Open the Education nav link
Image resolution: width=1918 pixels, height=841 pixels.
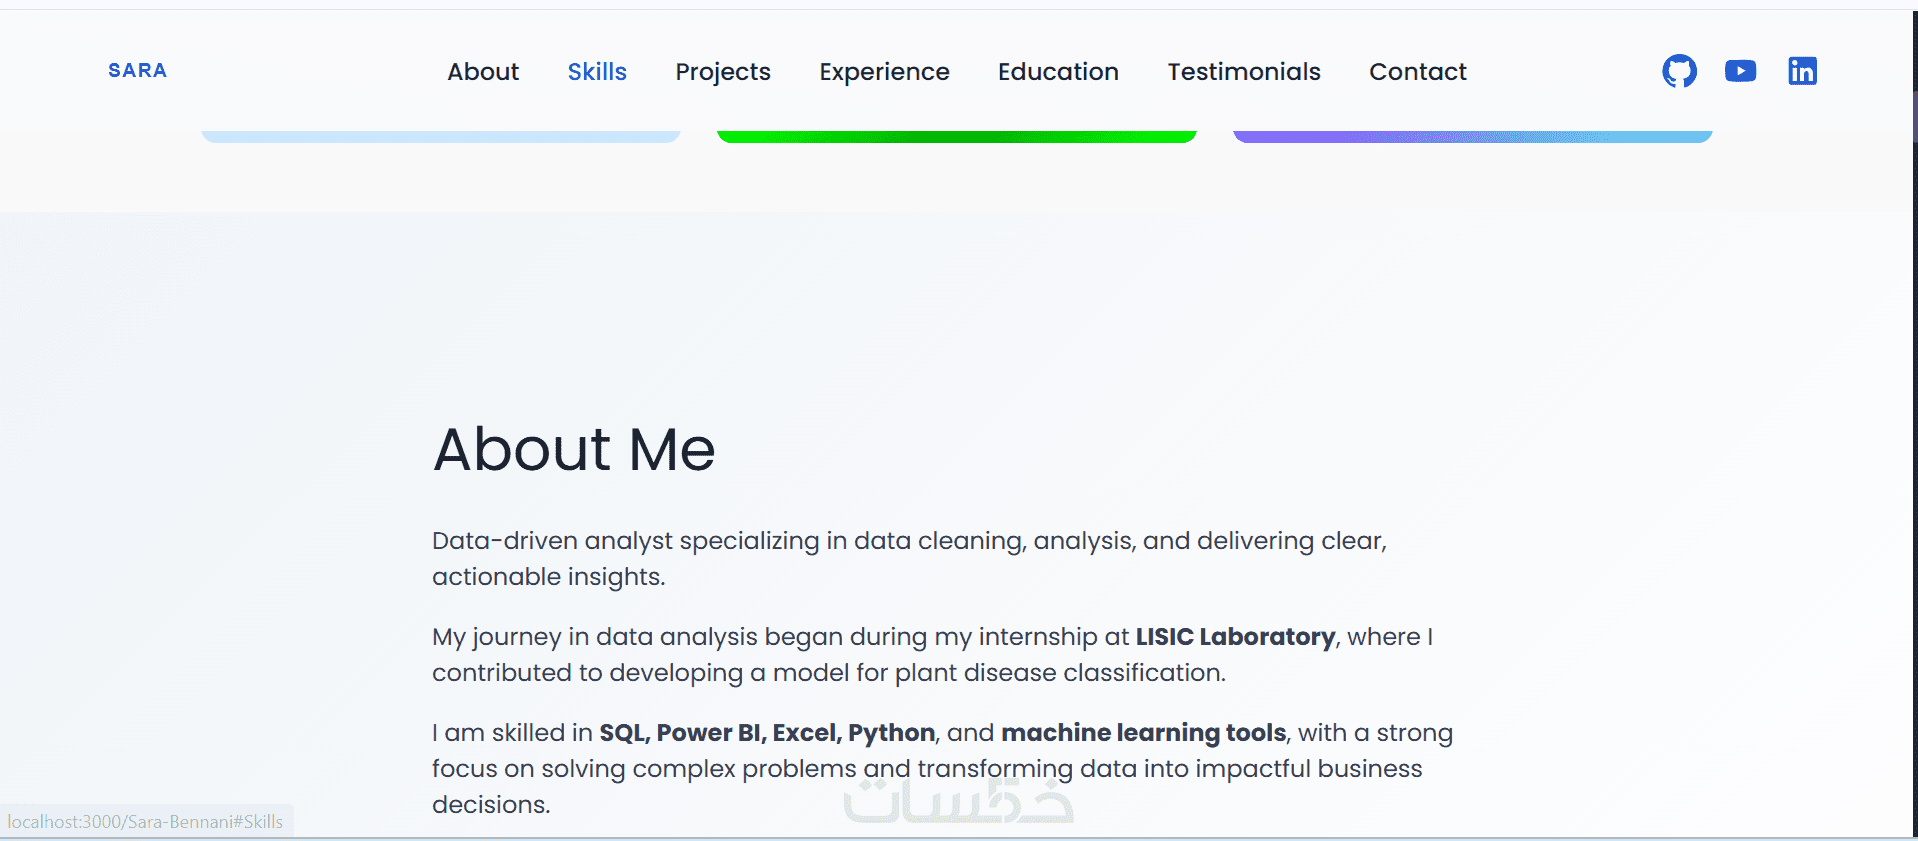(1058, 72)
